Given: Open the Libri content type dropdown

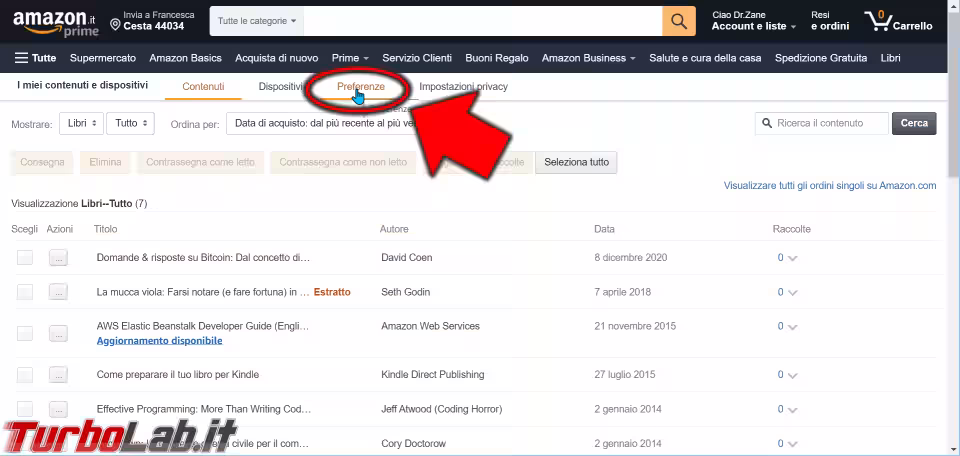Looking at the screenshot, I should pos(81,123).
